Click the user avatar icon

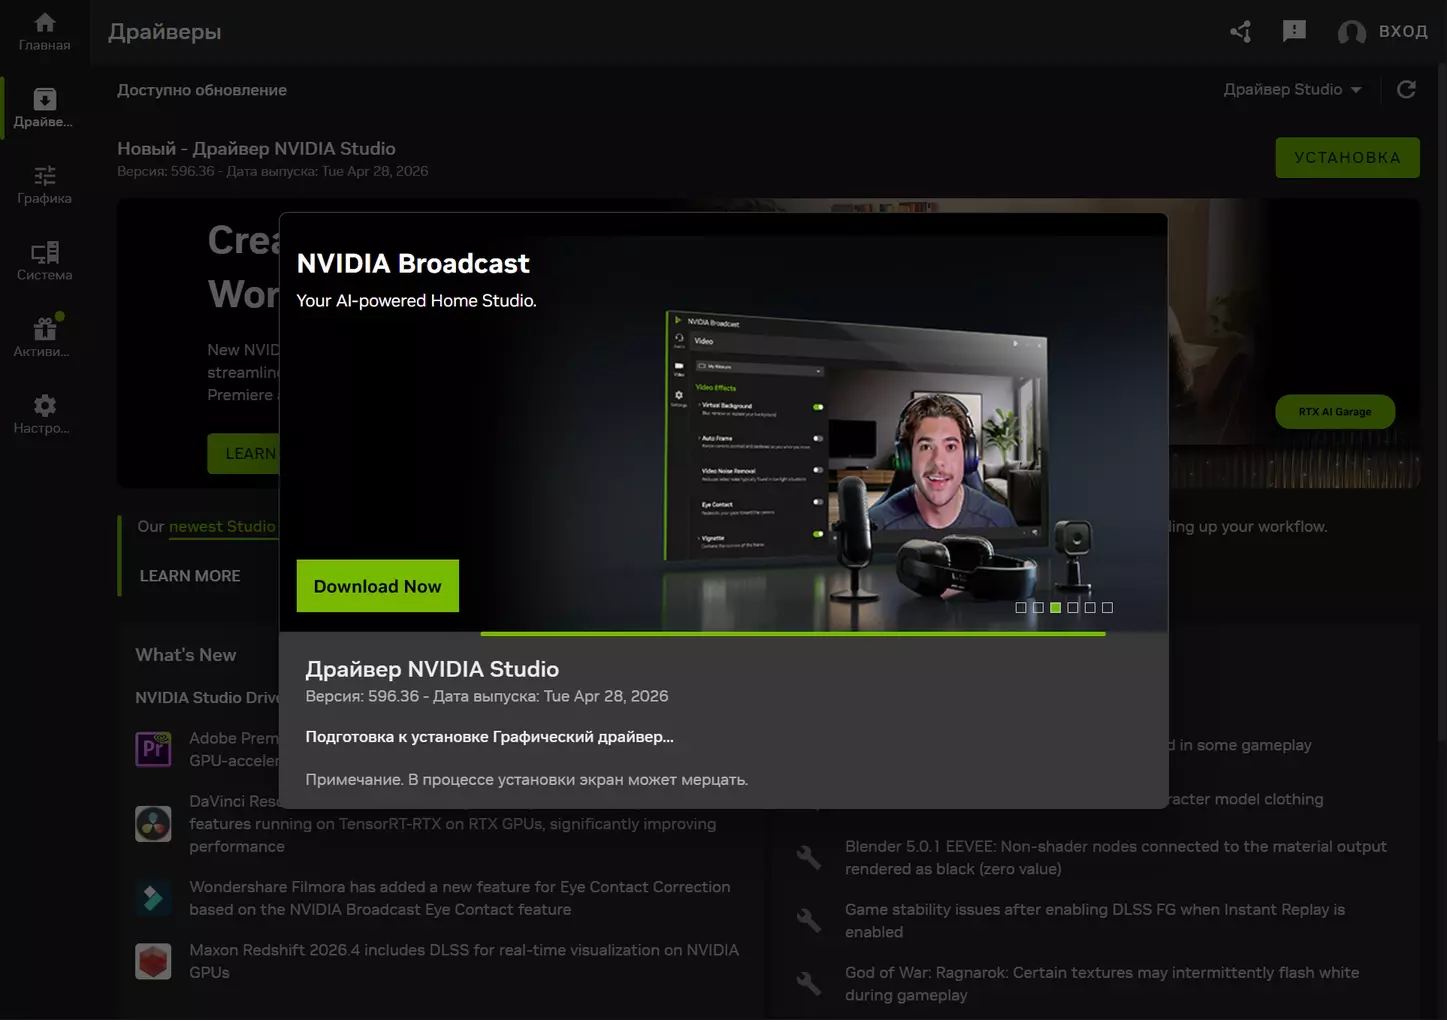click(1351, 32)
